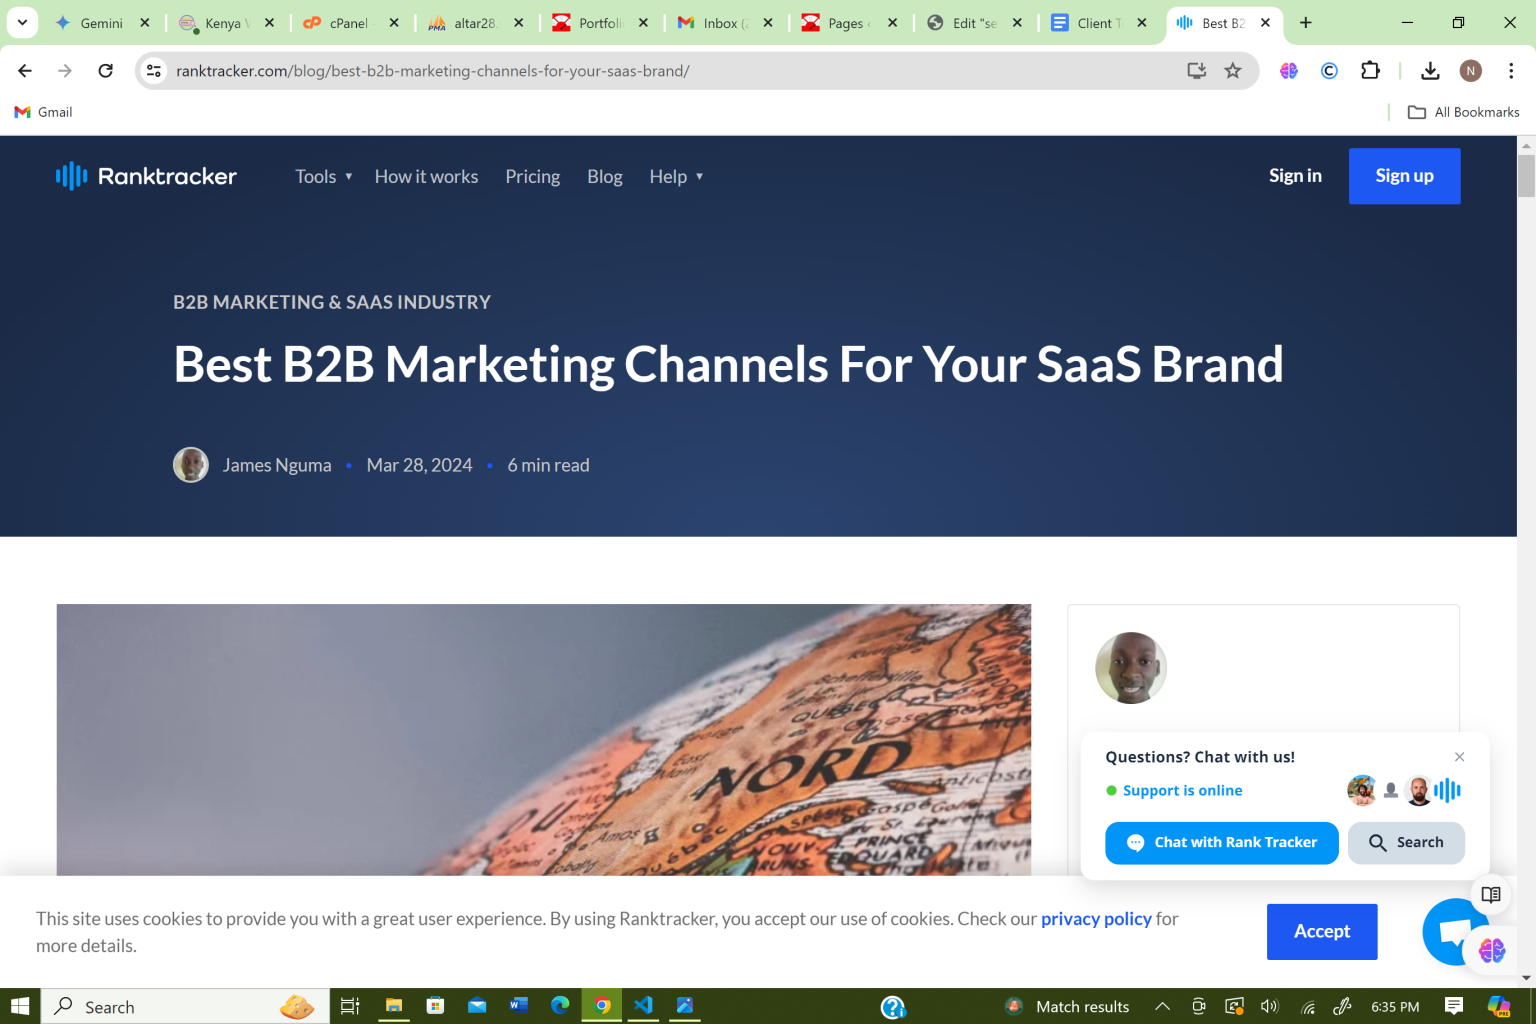Viewport: 1536px width, 1024px height.
Task: Open the notification center
Action: (1454, 1006)
